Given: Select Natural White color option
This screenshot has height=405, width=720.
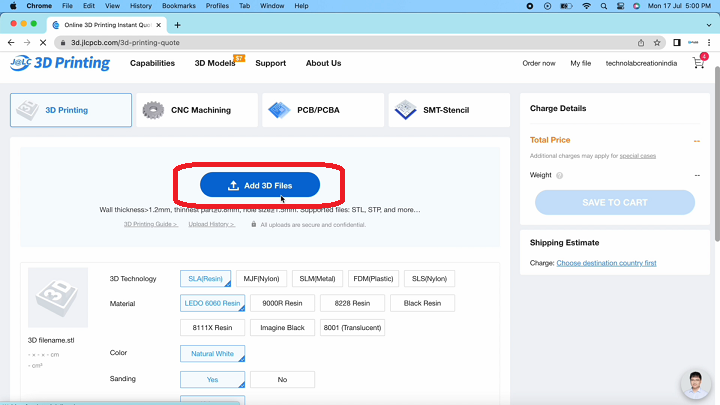Looking at the screenshot, I should point(212,354).
